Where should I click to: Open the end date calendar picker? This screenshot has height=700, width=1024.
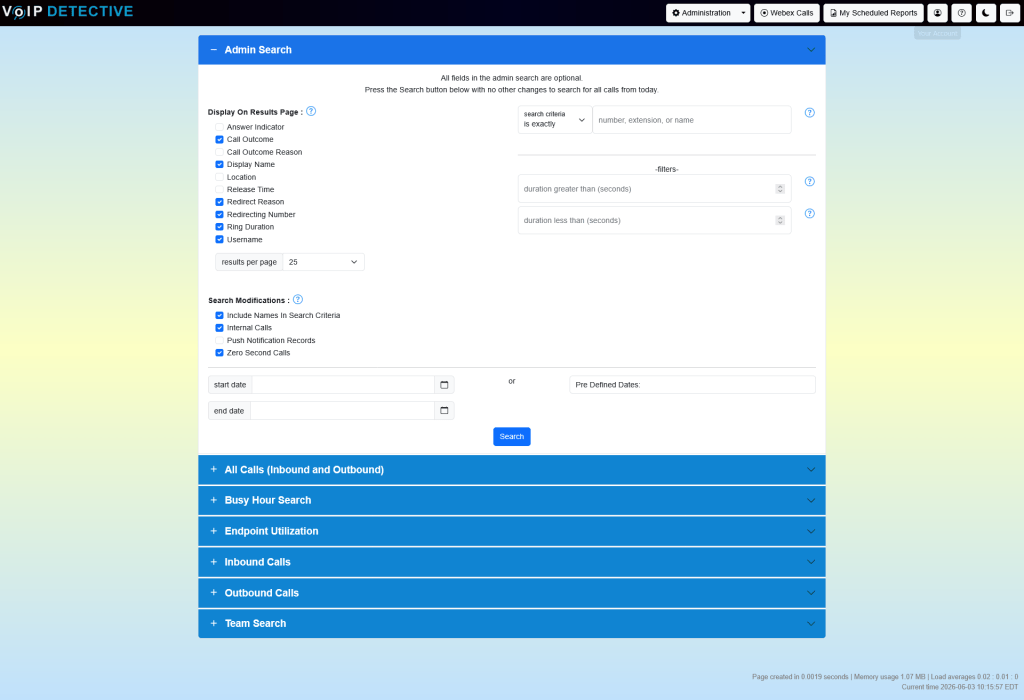pos(444,411)
